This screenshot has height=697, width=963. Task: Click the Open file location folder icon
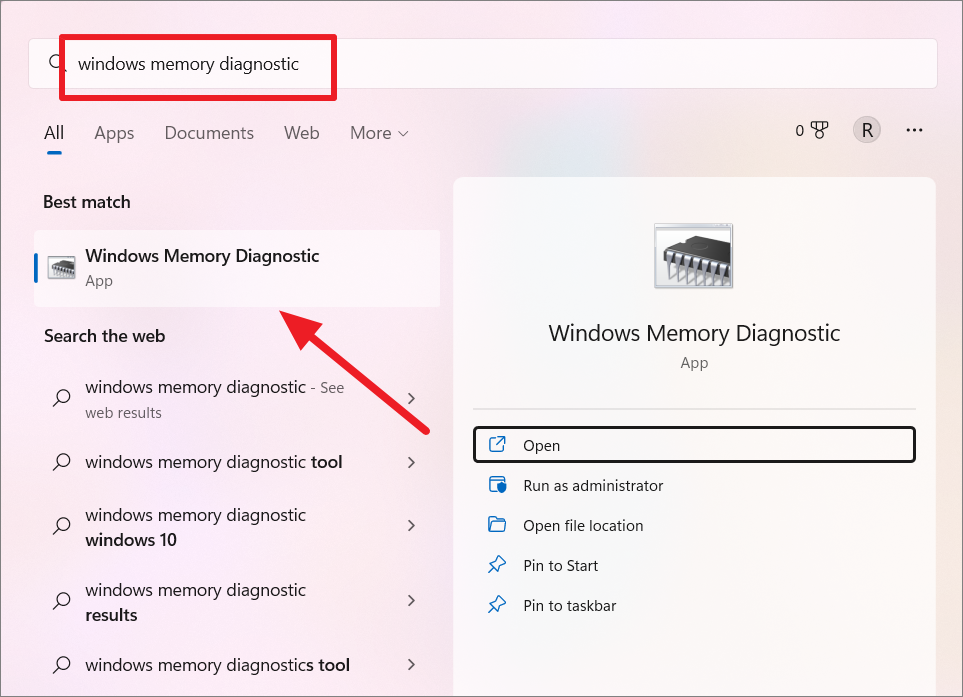point(497,525)
